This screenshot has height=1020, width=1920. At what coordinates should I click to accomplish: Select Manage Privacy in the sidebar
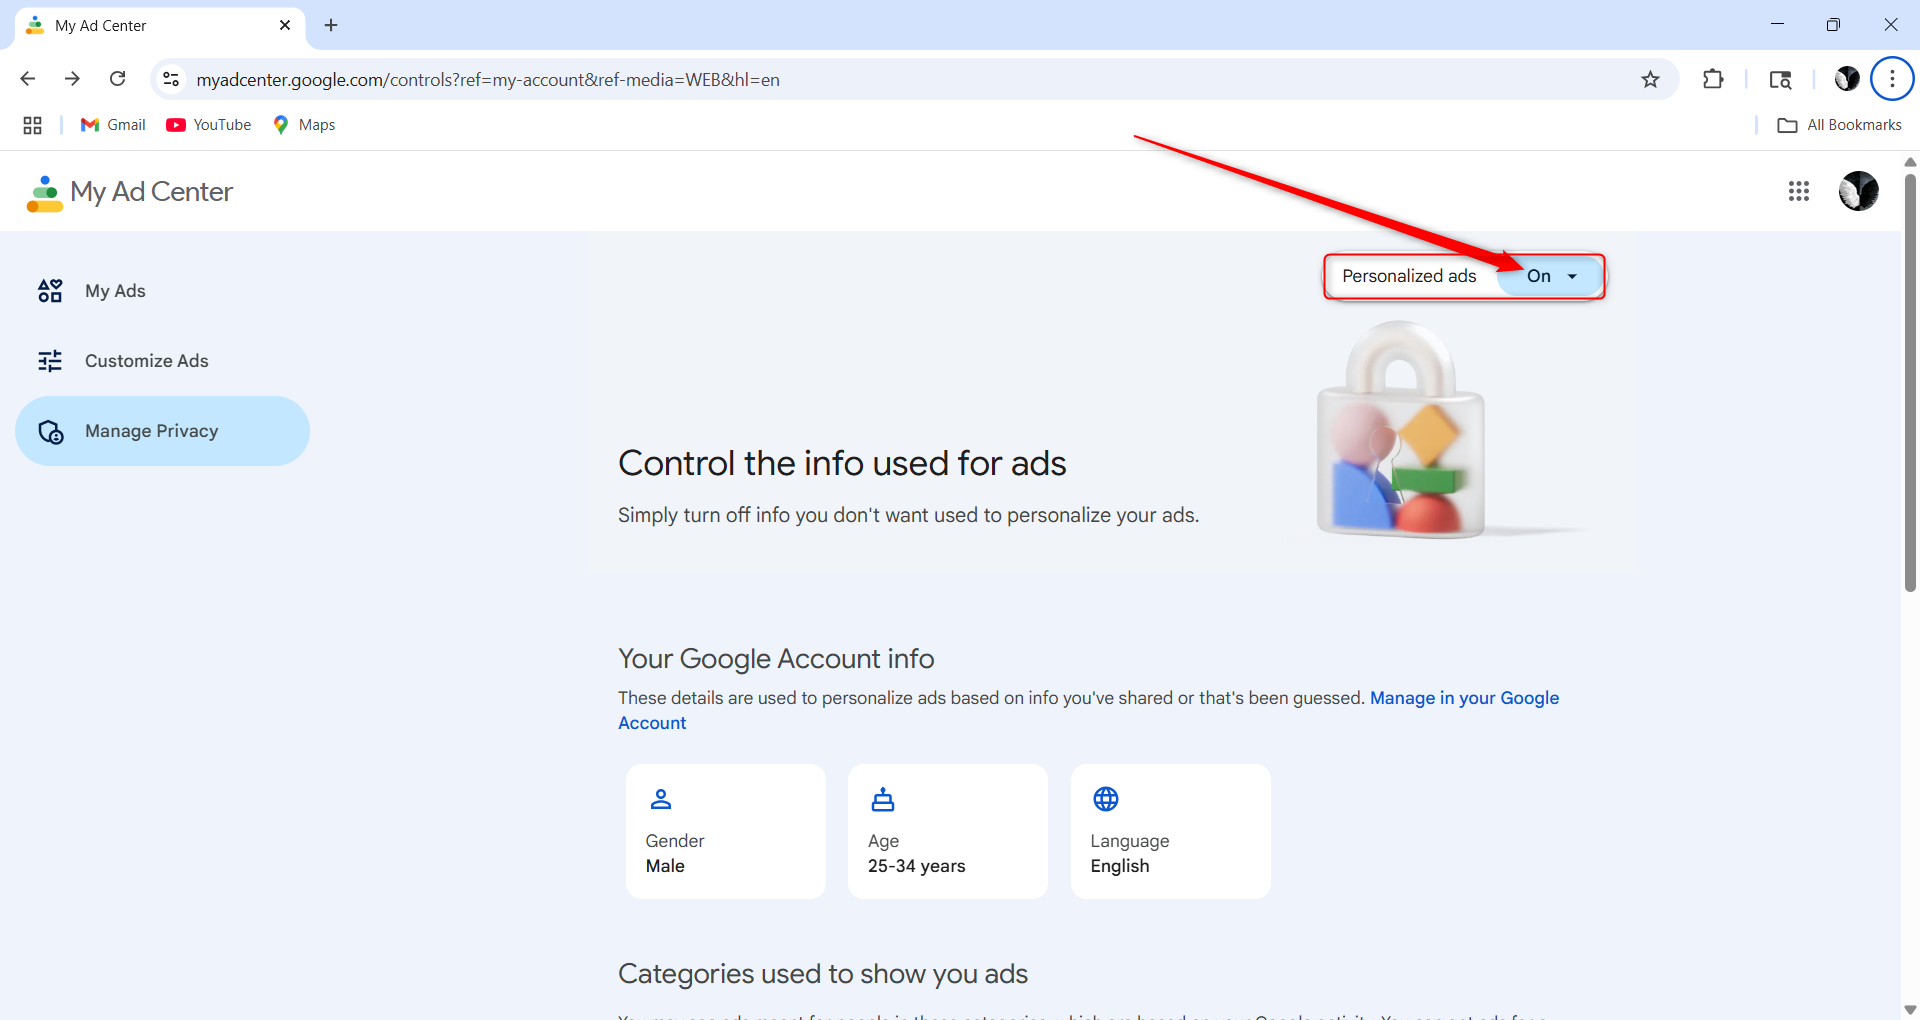click(x=151, y=430)
